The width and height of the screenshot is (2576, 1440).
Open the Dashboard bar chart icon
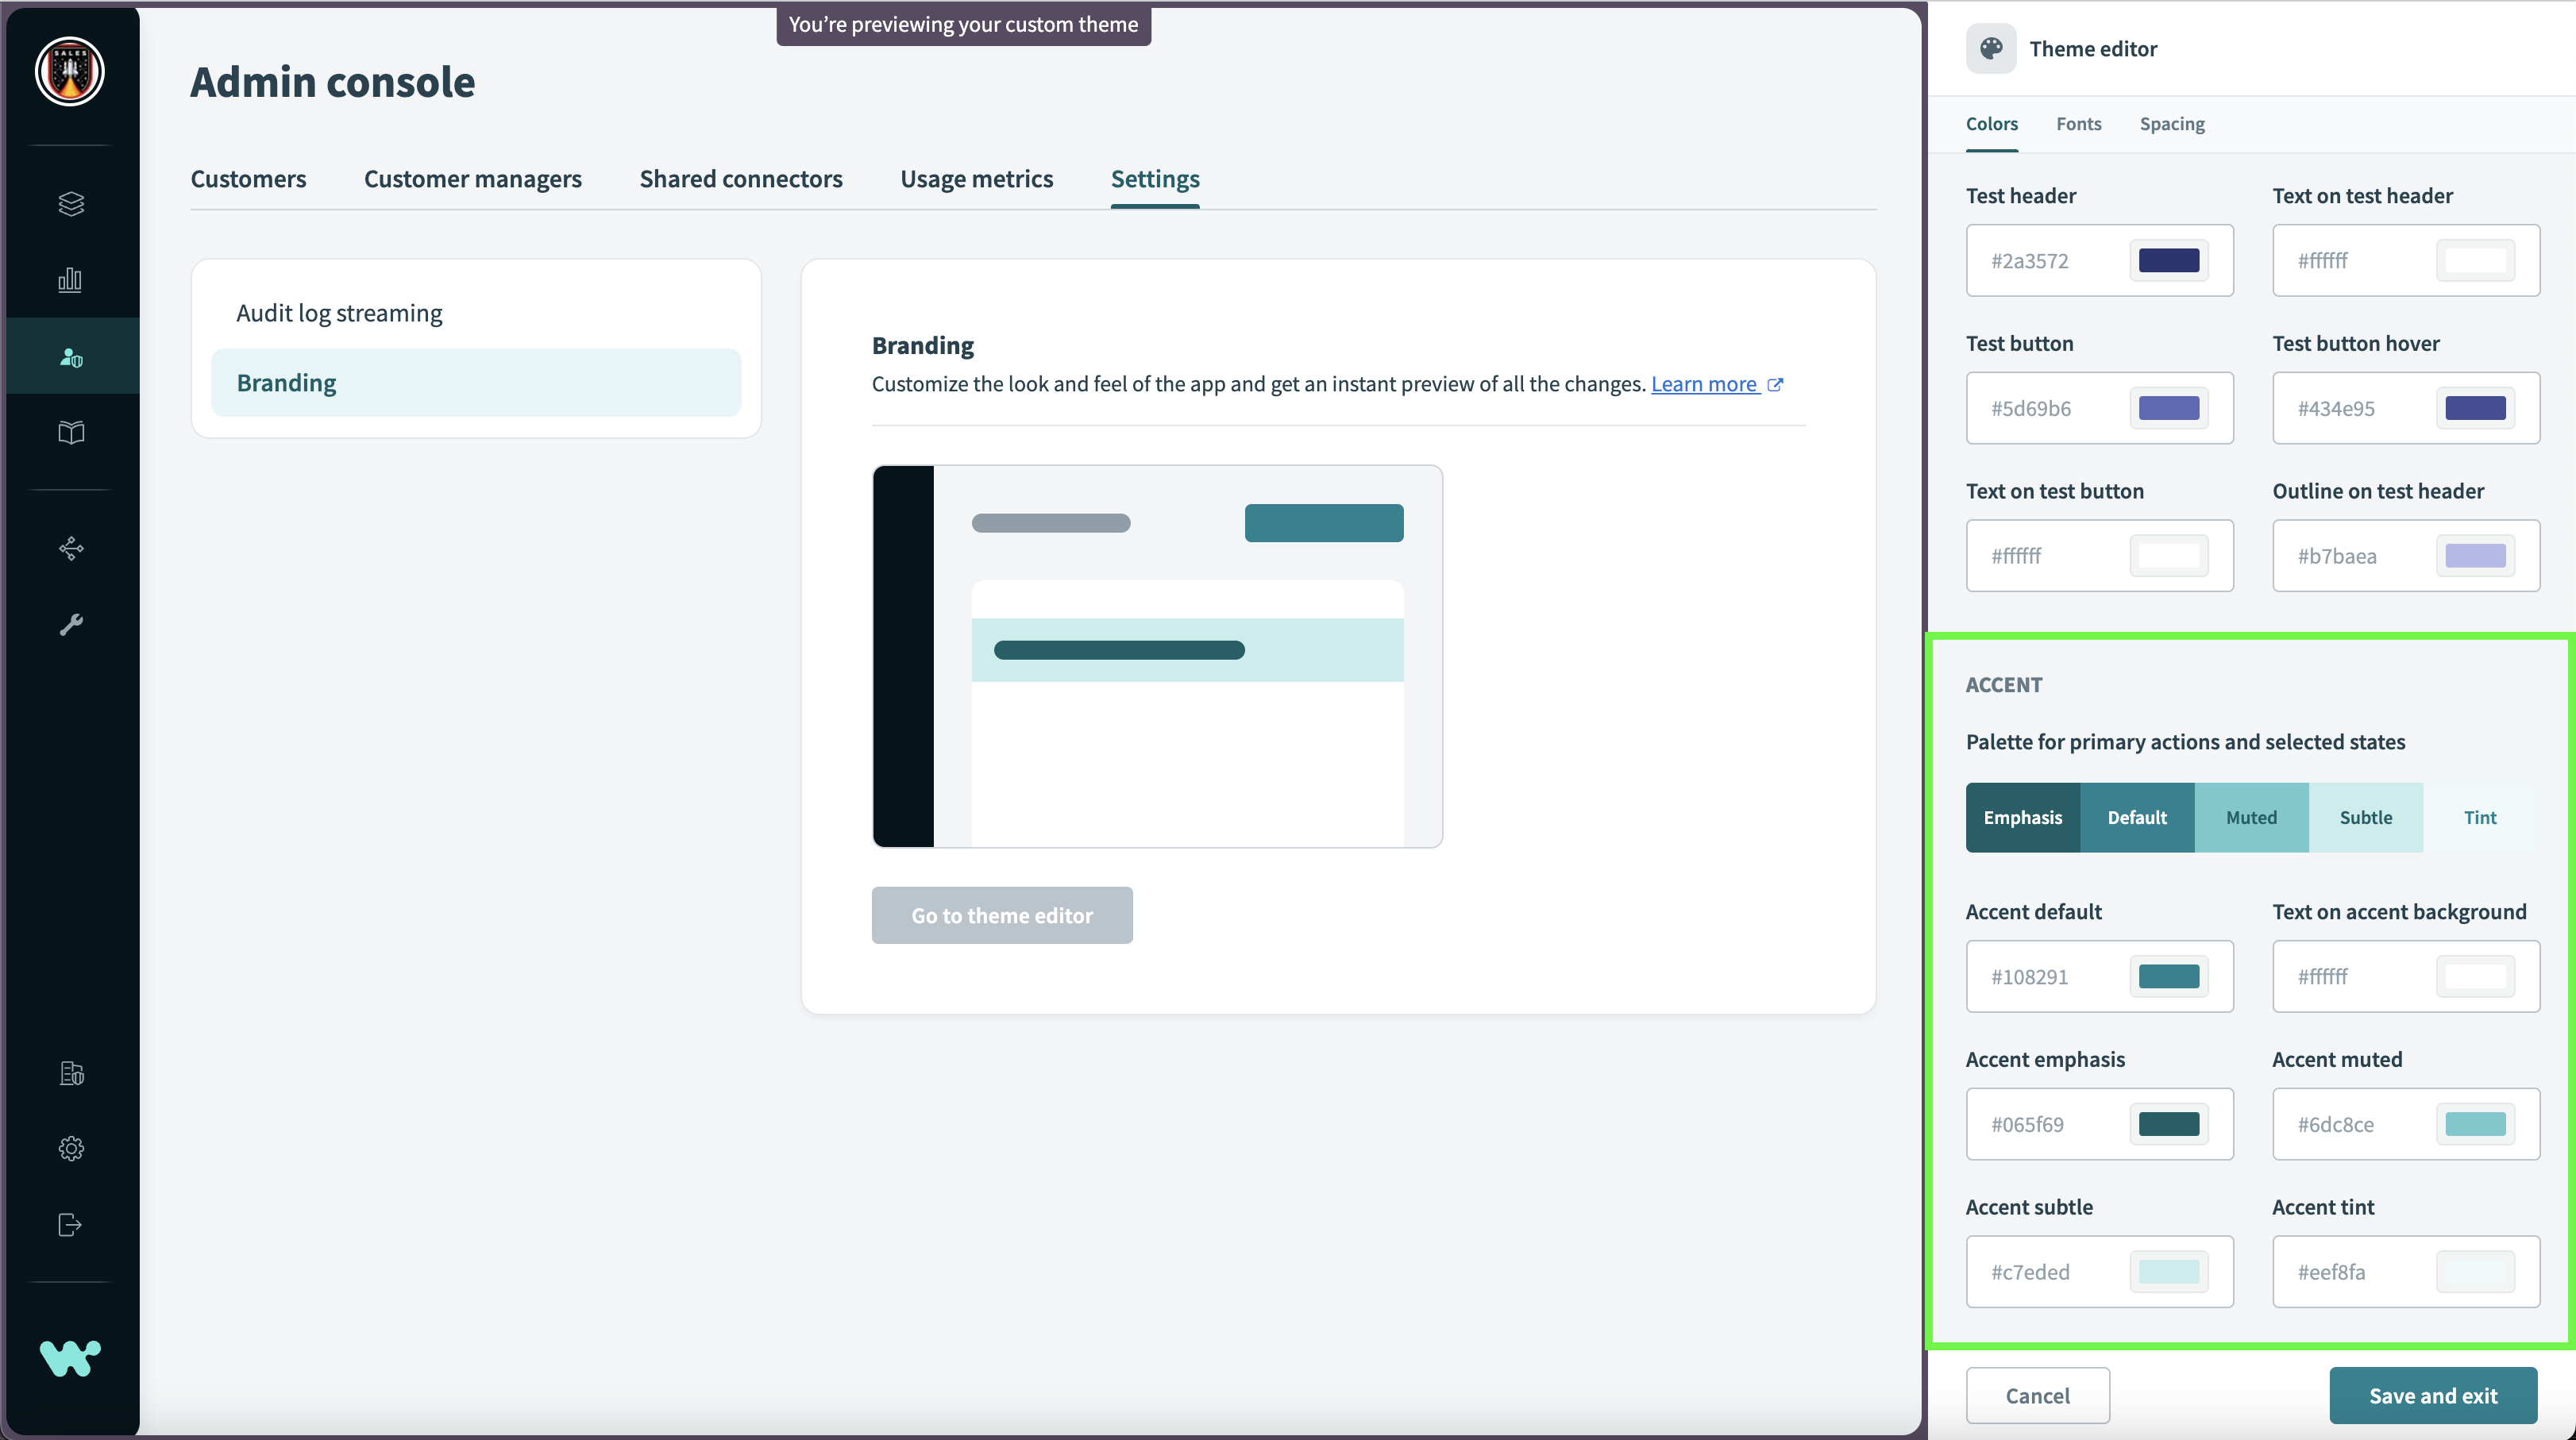point(71,280)
